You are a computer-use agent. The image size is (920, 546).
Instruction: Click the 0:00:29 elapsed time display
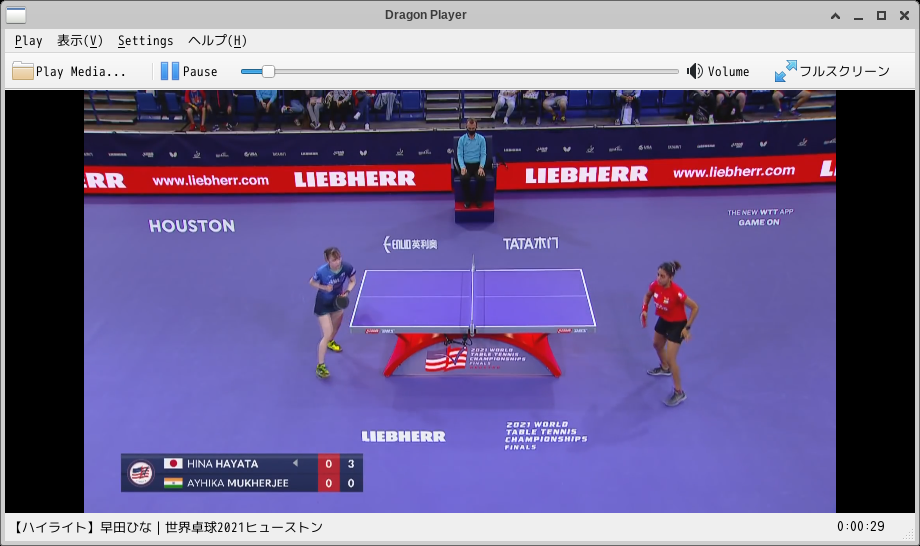(x=861, y=527)
